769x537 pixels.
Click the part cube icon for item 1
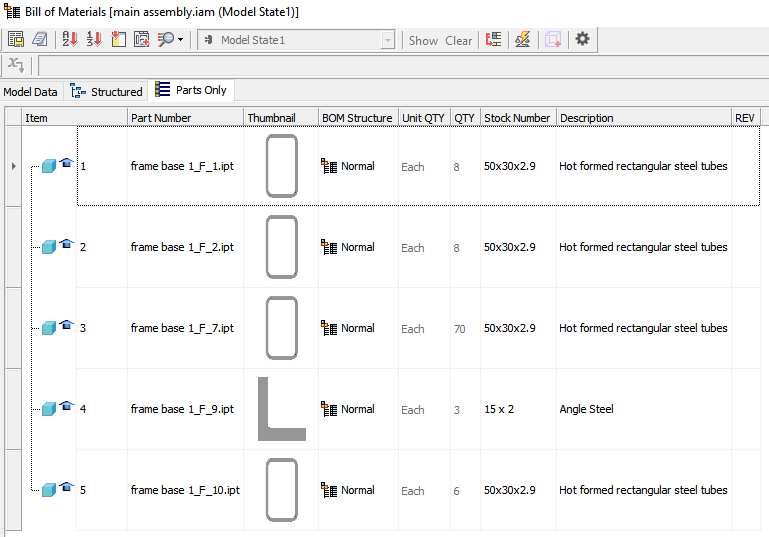tap(49, 166)
